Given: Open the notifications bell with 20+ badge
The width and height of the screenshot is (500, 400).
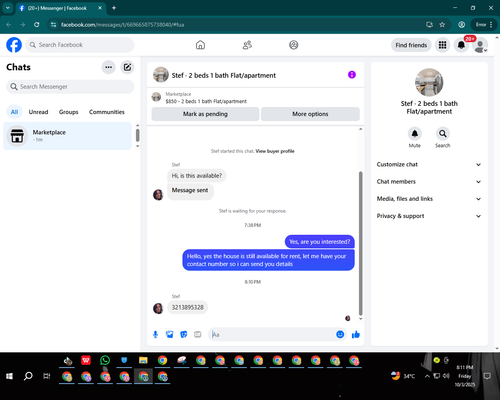Looking at the screenshot, I should click(x=461, y=45).
